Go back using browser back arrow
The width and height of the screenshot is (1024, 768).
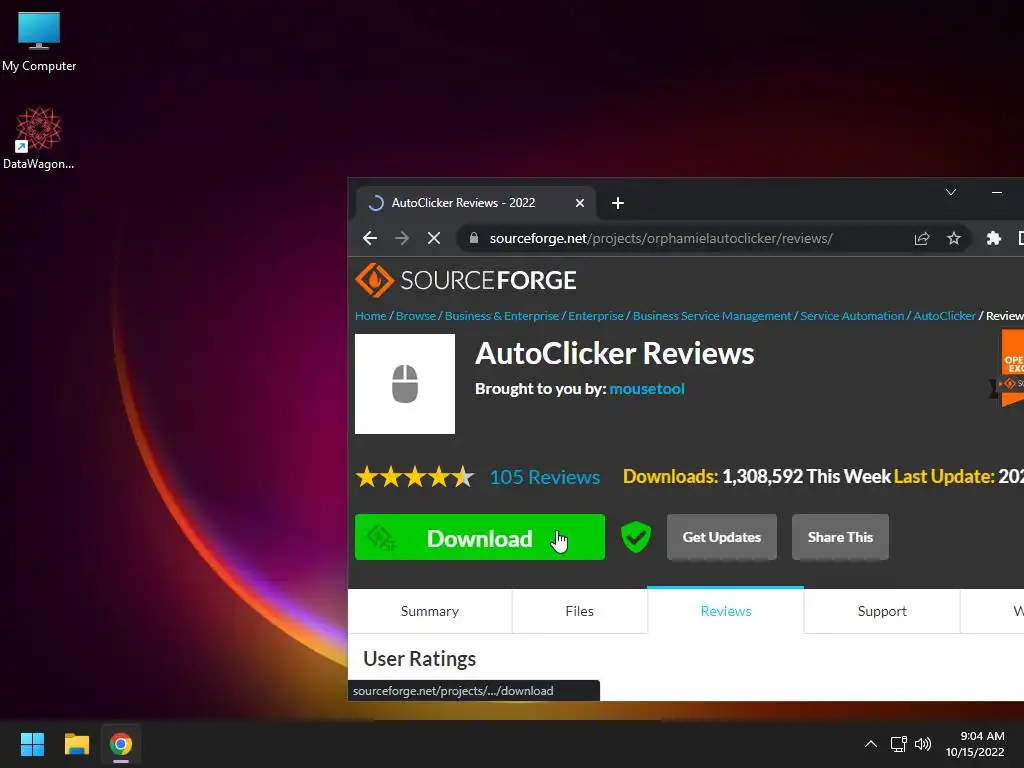[x=370, y=238]
